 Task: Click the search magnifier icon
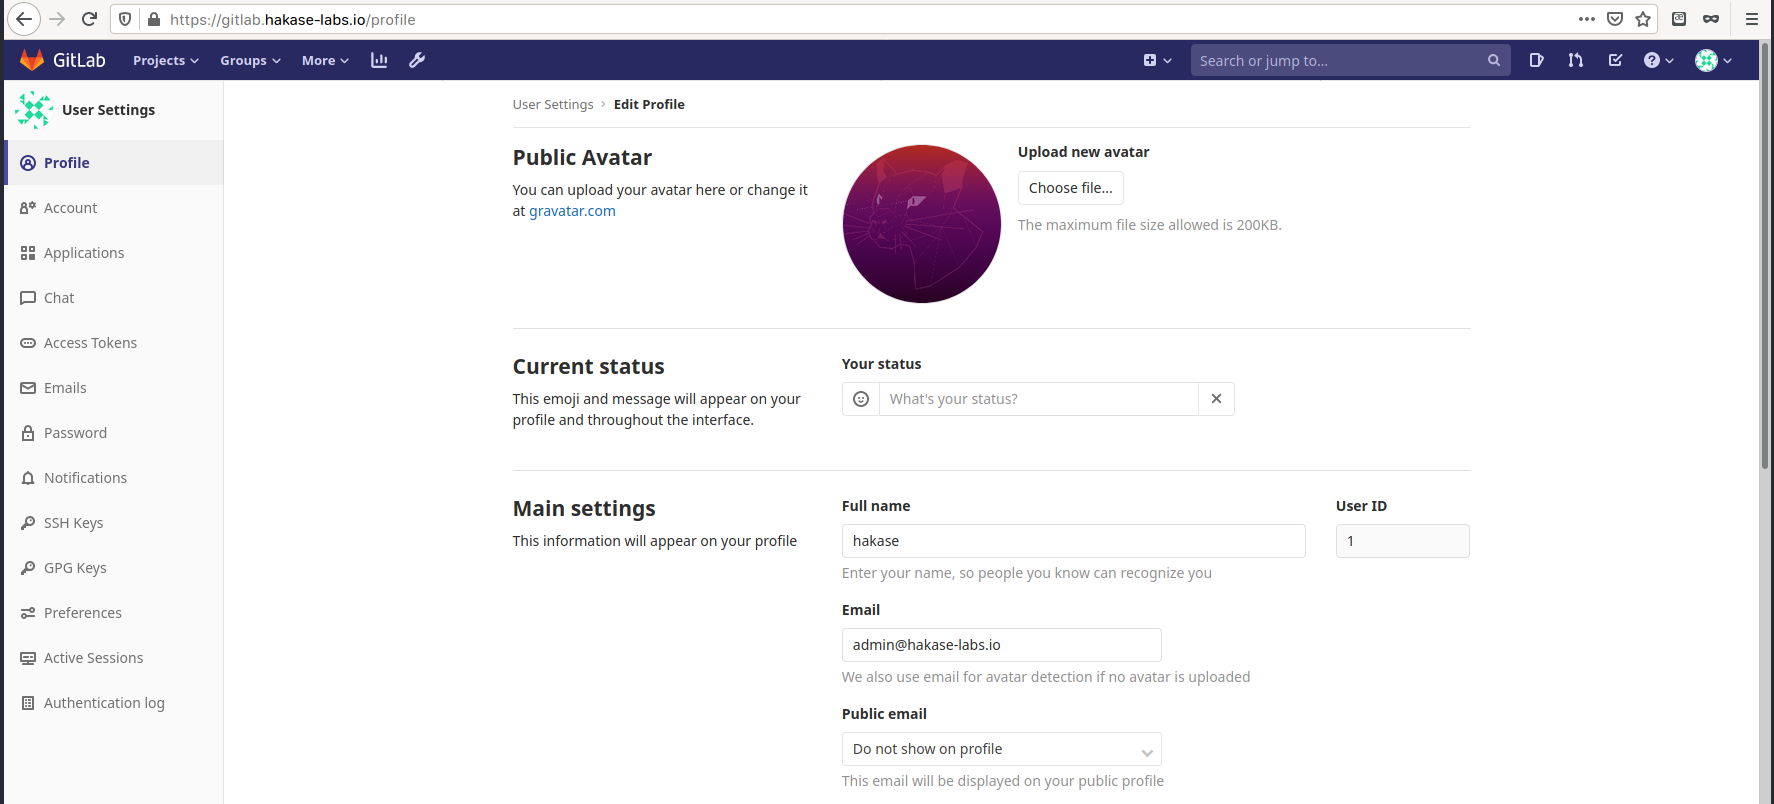pyautogui.click(x=1493, y=60)
